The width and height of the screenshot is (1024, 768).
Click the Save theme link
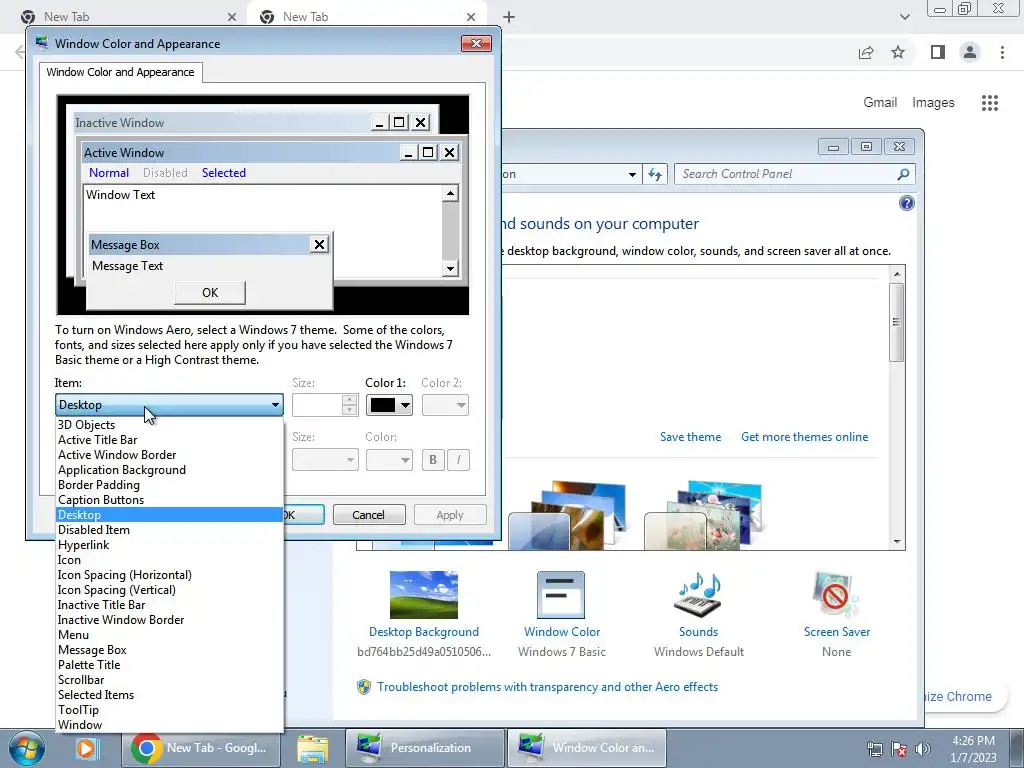[x=690, y=437]
